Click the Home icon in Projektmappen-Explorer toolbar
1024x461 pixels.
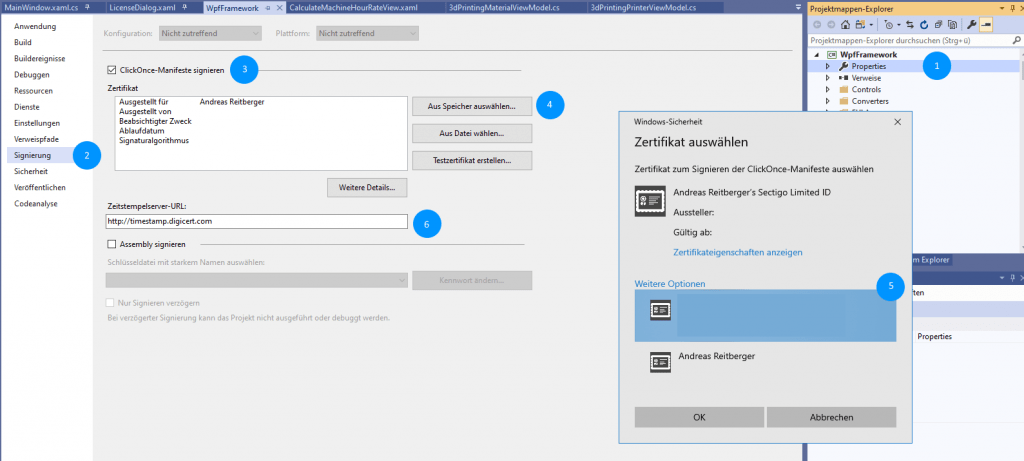click(x=845, y=24)
